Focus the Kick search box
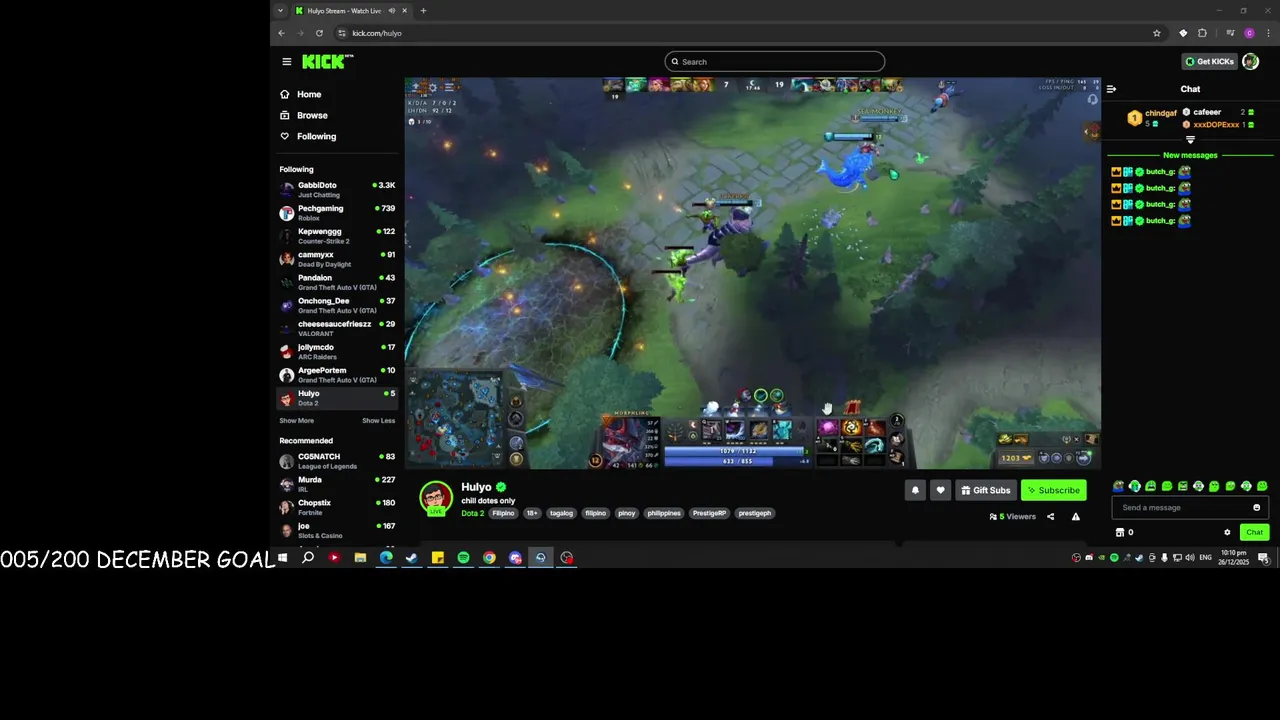Screen dimensions: 1280x720 [775, 62]
